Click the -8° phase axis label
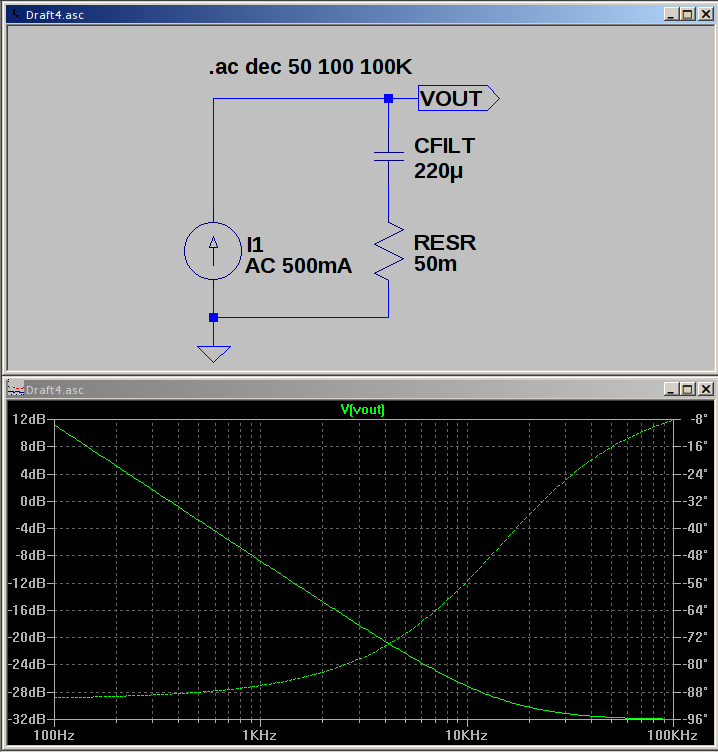The width and height of the screenshot is (718, 753). point(699,419)
